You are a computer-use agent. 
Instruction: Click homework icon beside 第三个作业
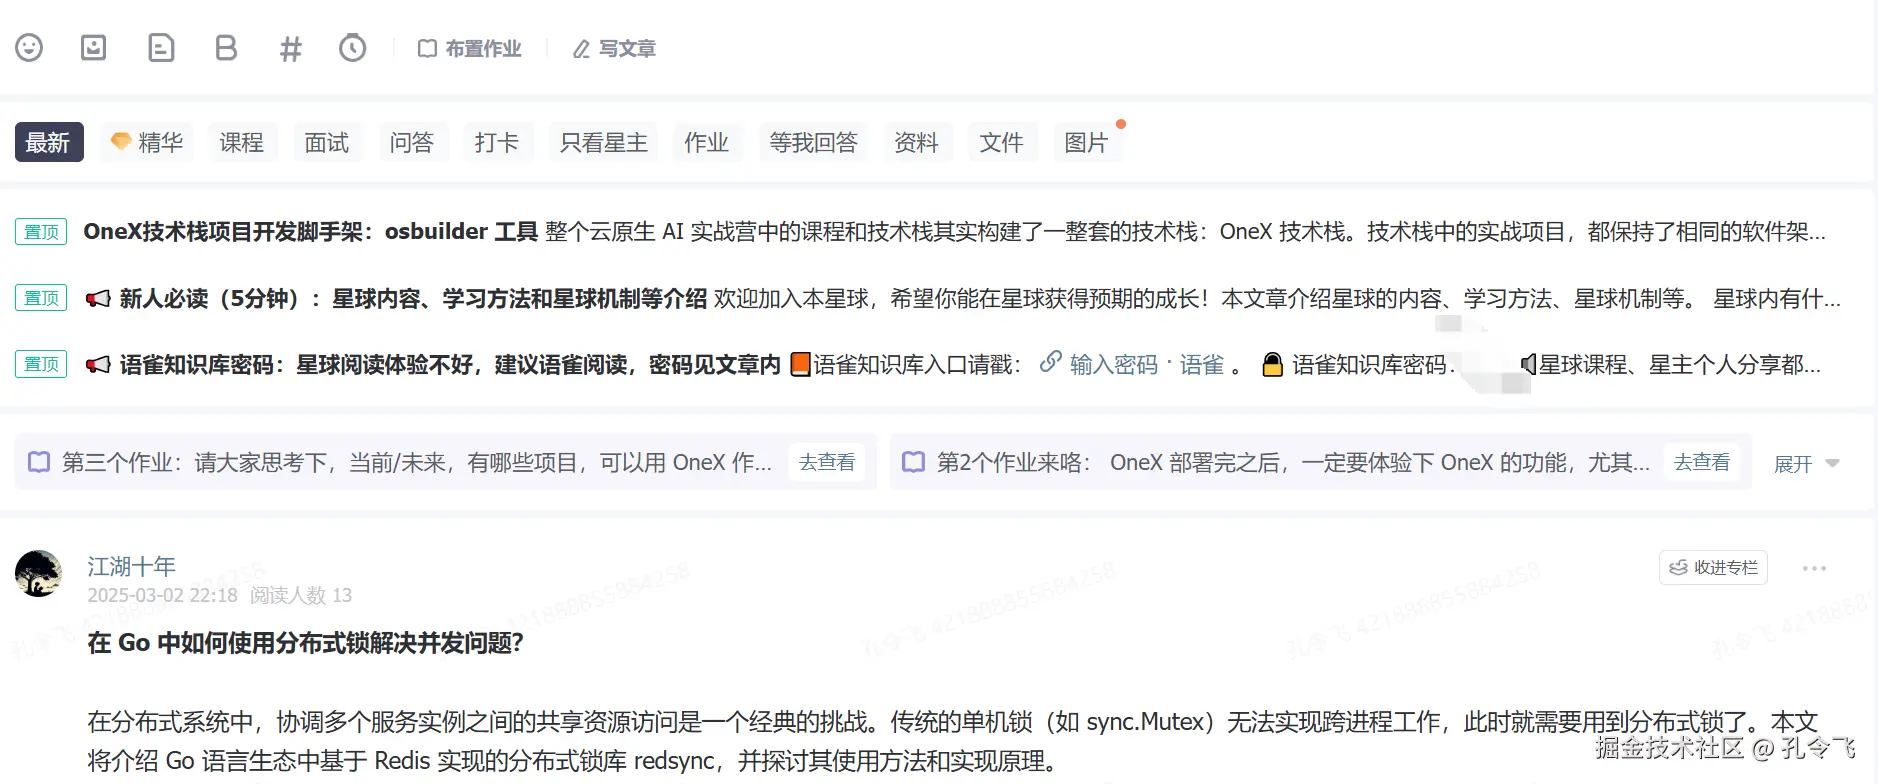click(x=39, y=462)
